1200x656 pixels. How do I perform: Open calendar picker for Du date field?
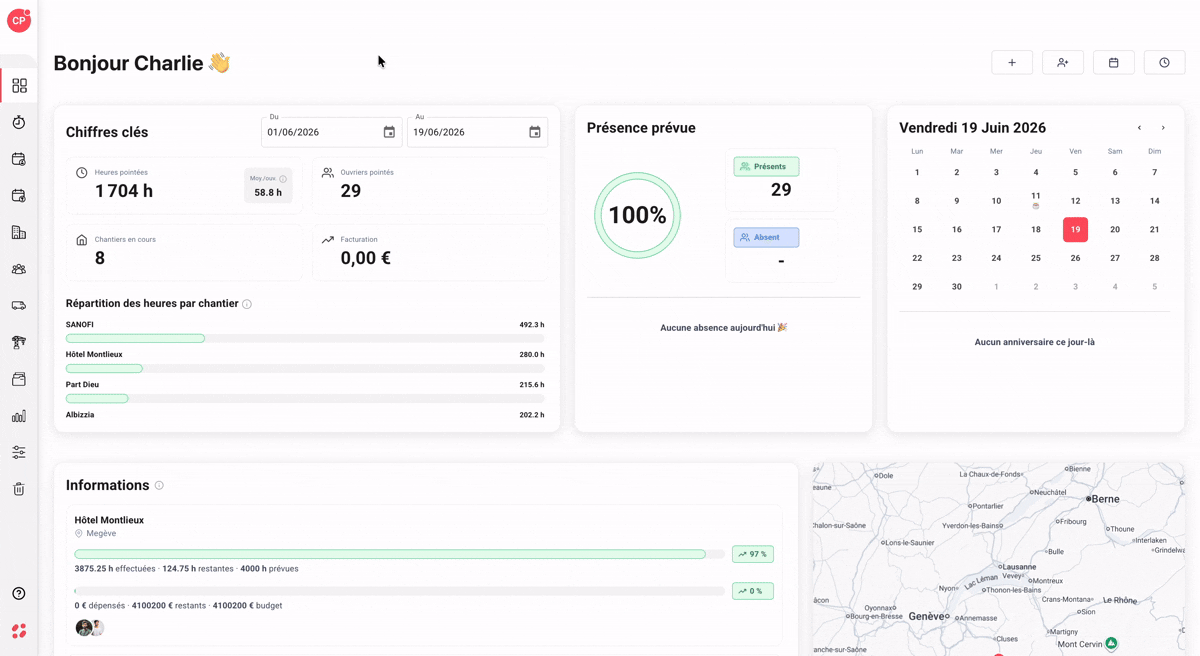point(389,132)
